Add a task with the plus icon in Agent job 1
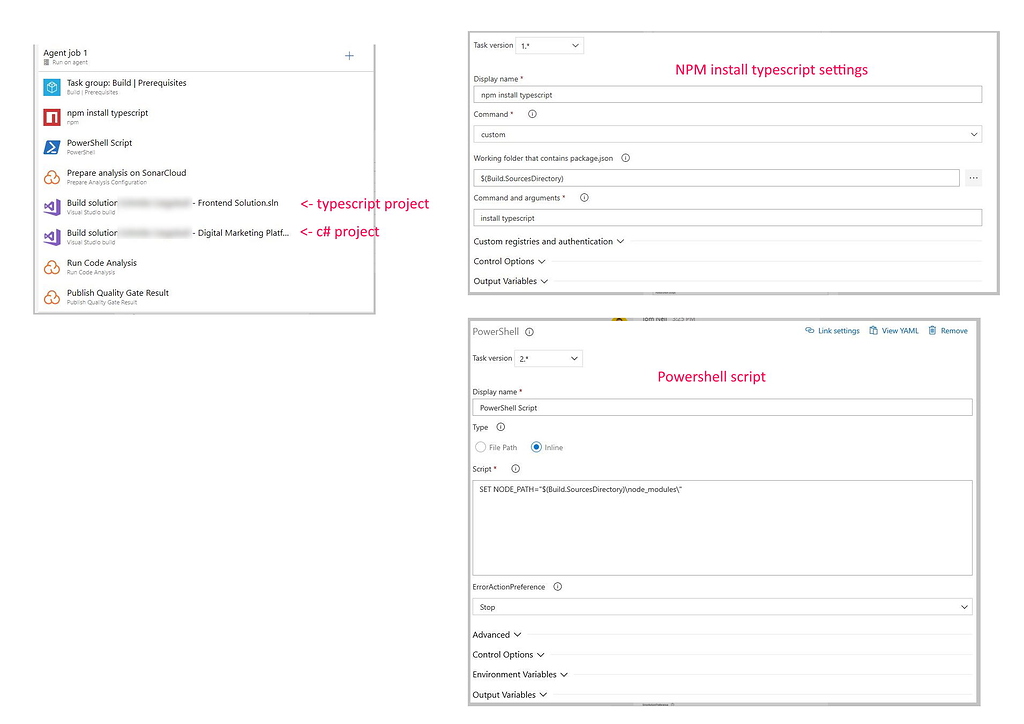Image resolution: width=1024 pixels, height=724 pixels. coord(349,56)
